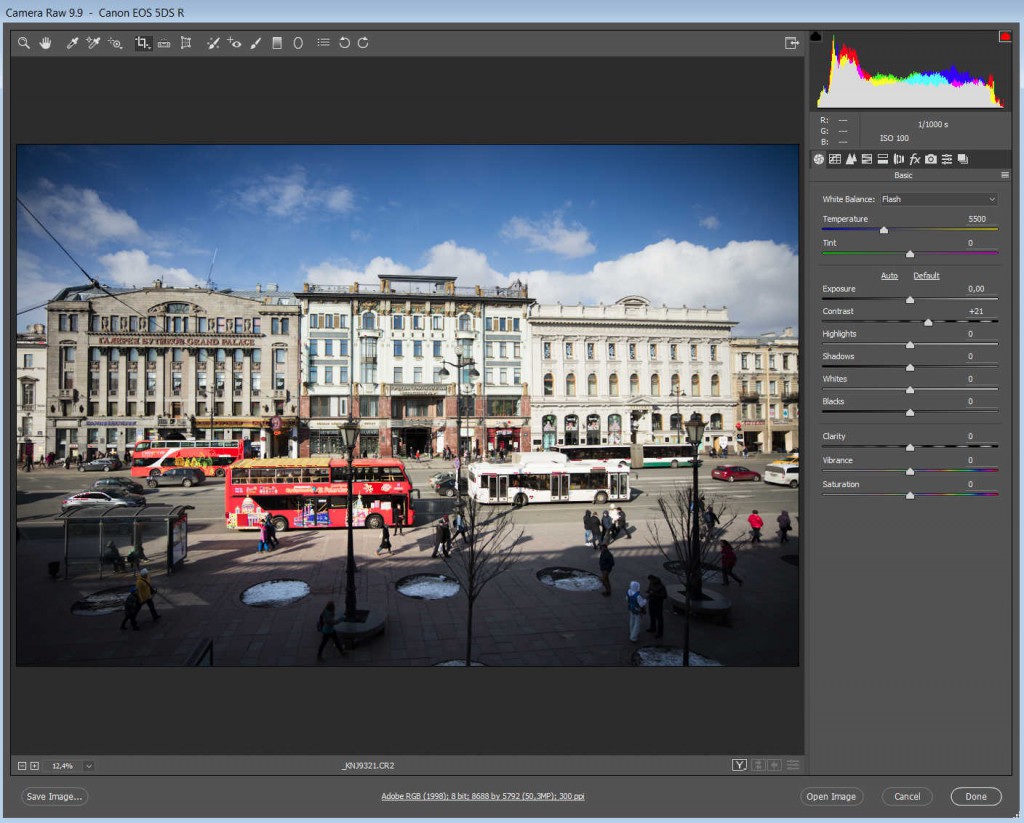Rotate image 90° counterclockwise
Image resolution: width=1024 pixels, height=823 pixels.
344,43
